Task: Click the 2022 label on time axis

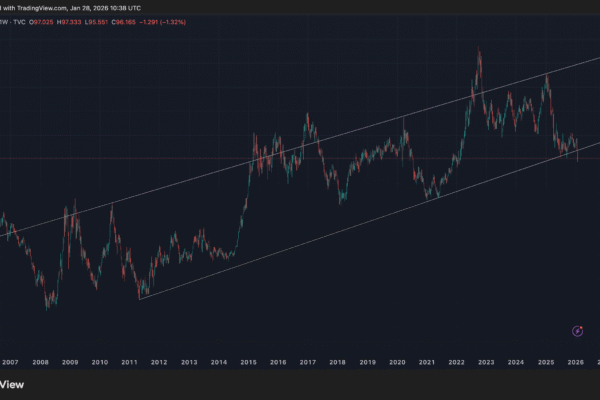Action: coord(456,361)
